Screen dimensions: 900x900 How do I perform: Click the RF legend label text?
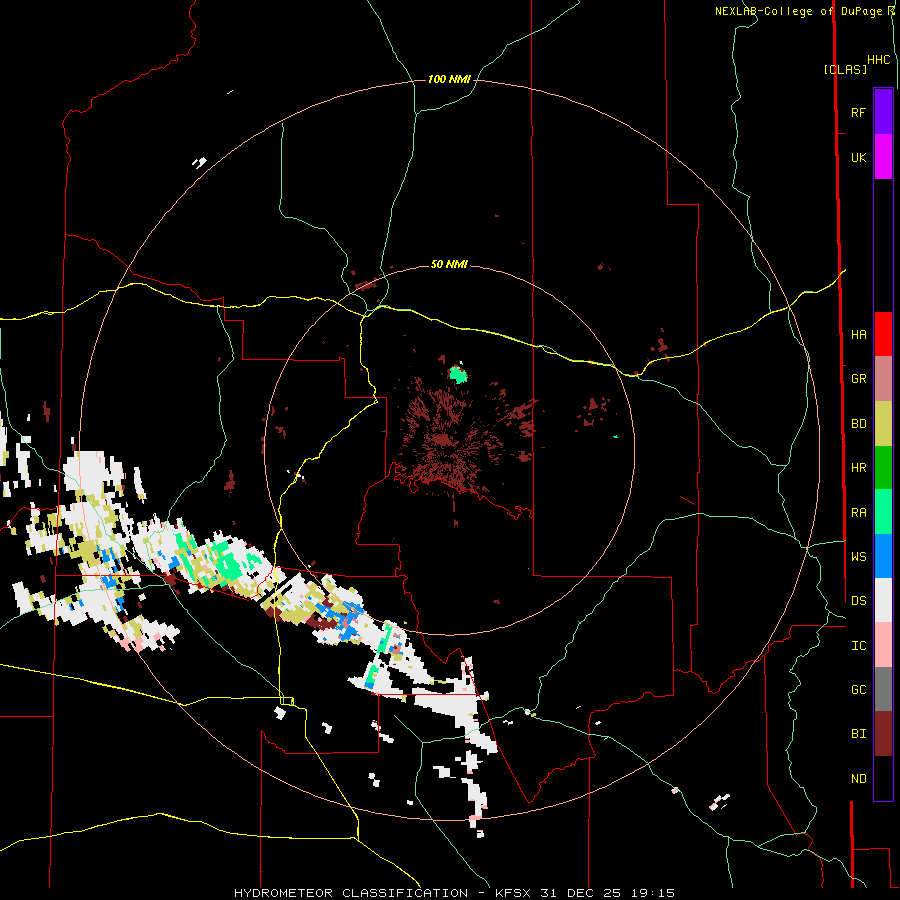858,112
